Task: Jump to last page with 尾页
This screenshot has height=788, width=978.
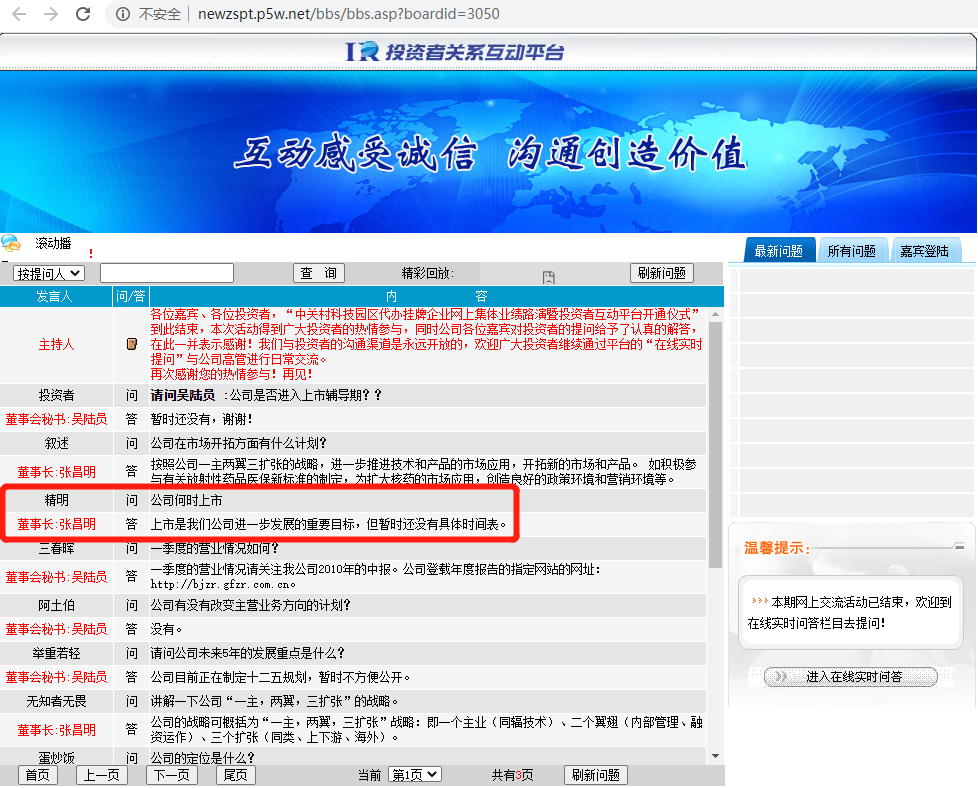Action: [x=235, y=775]
